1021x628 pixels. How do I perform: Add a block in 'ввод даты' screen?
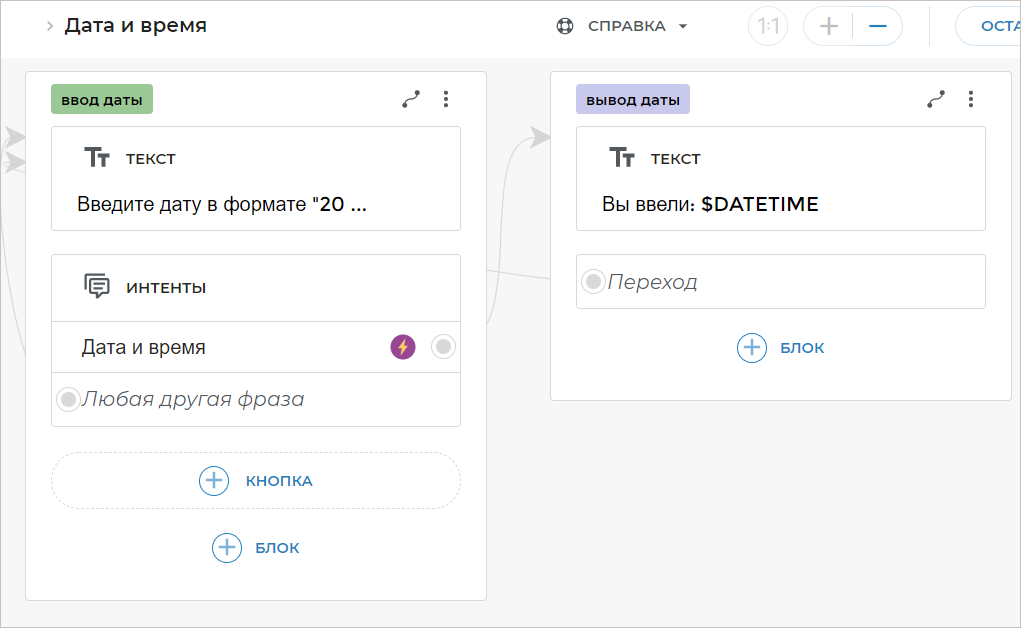[256, 548]
